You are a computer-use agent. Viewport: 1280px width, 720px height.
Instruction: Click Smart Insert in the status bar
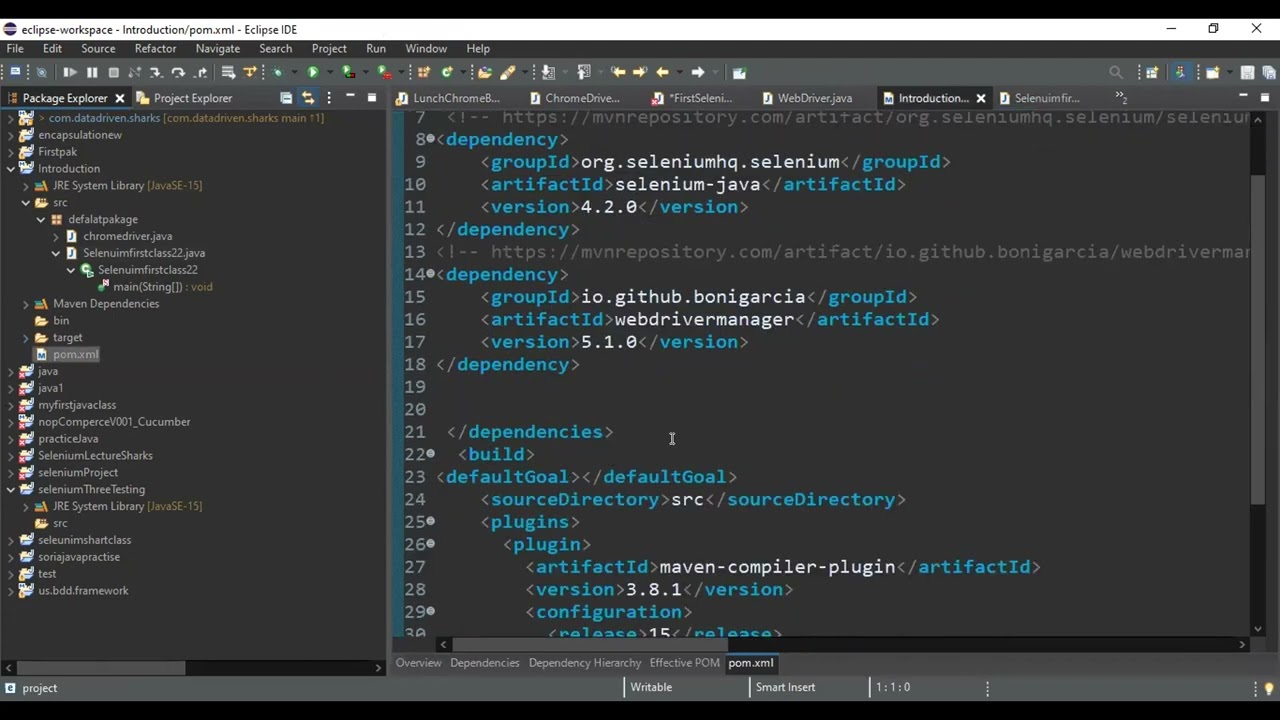coord(785,688)
